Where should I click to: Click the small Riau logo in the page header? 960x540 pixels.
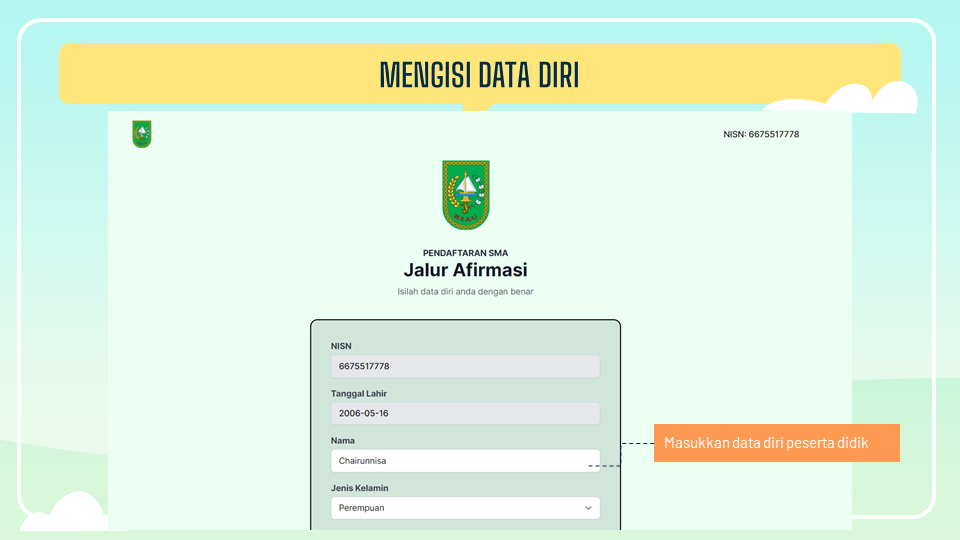(x=142, y=134)
